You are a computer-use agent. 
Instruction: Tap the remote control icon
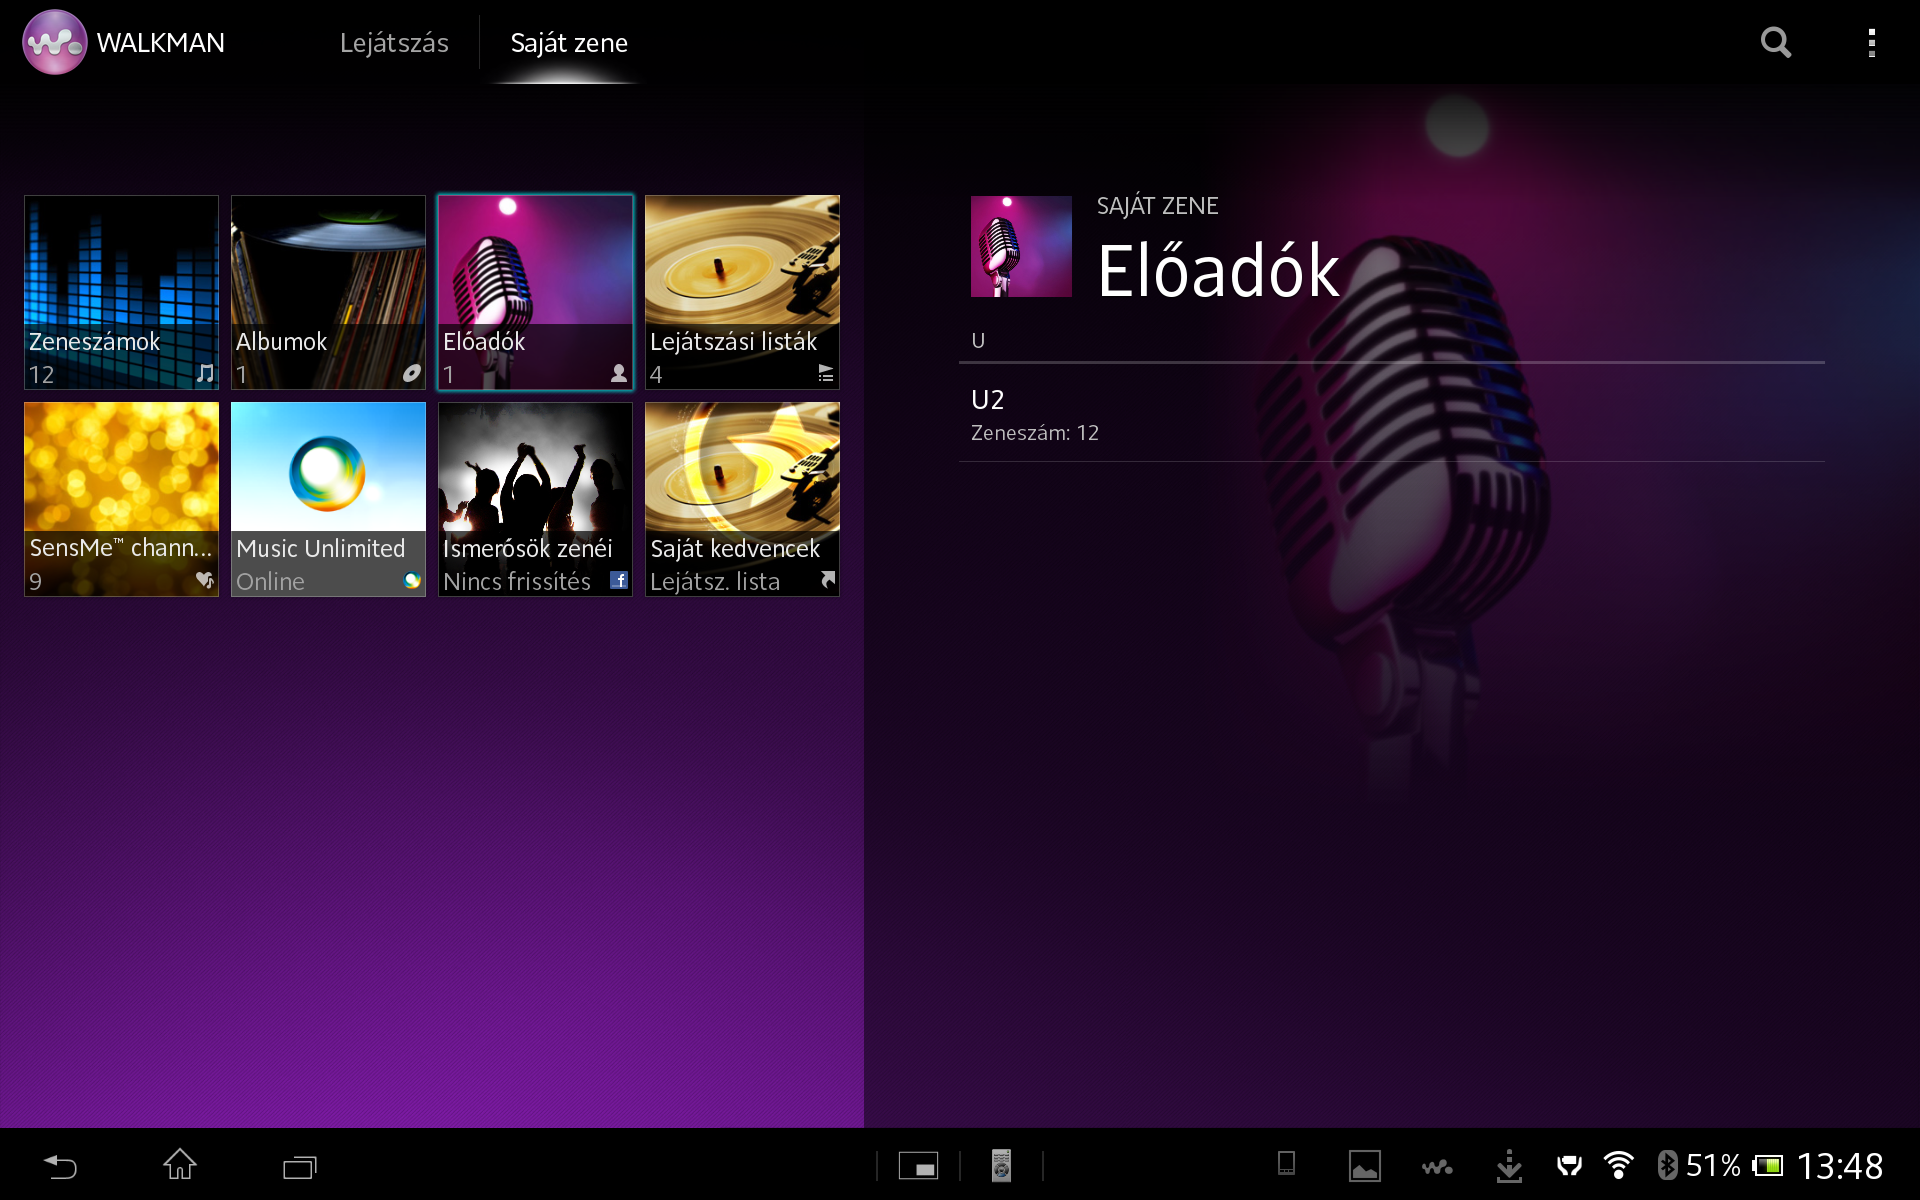pos(1001,1166)
